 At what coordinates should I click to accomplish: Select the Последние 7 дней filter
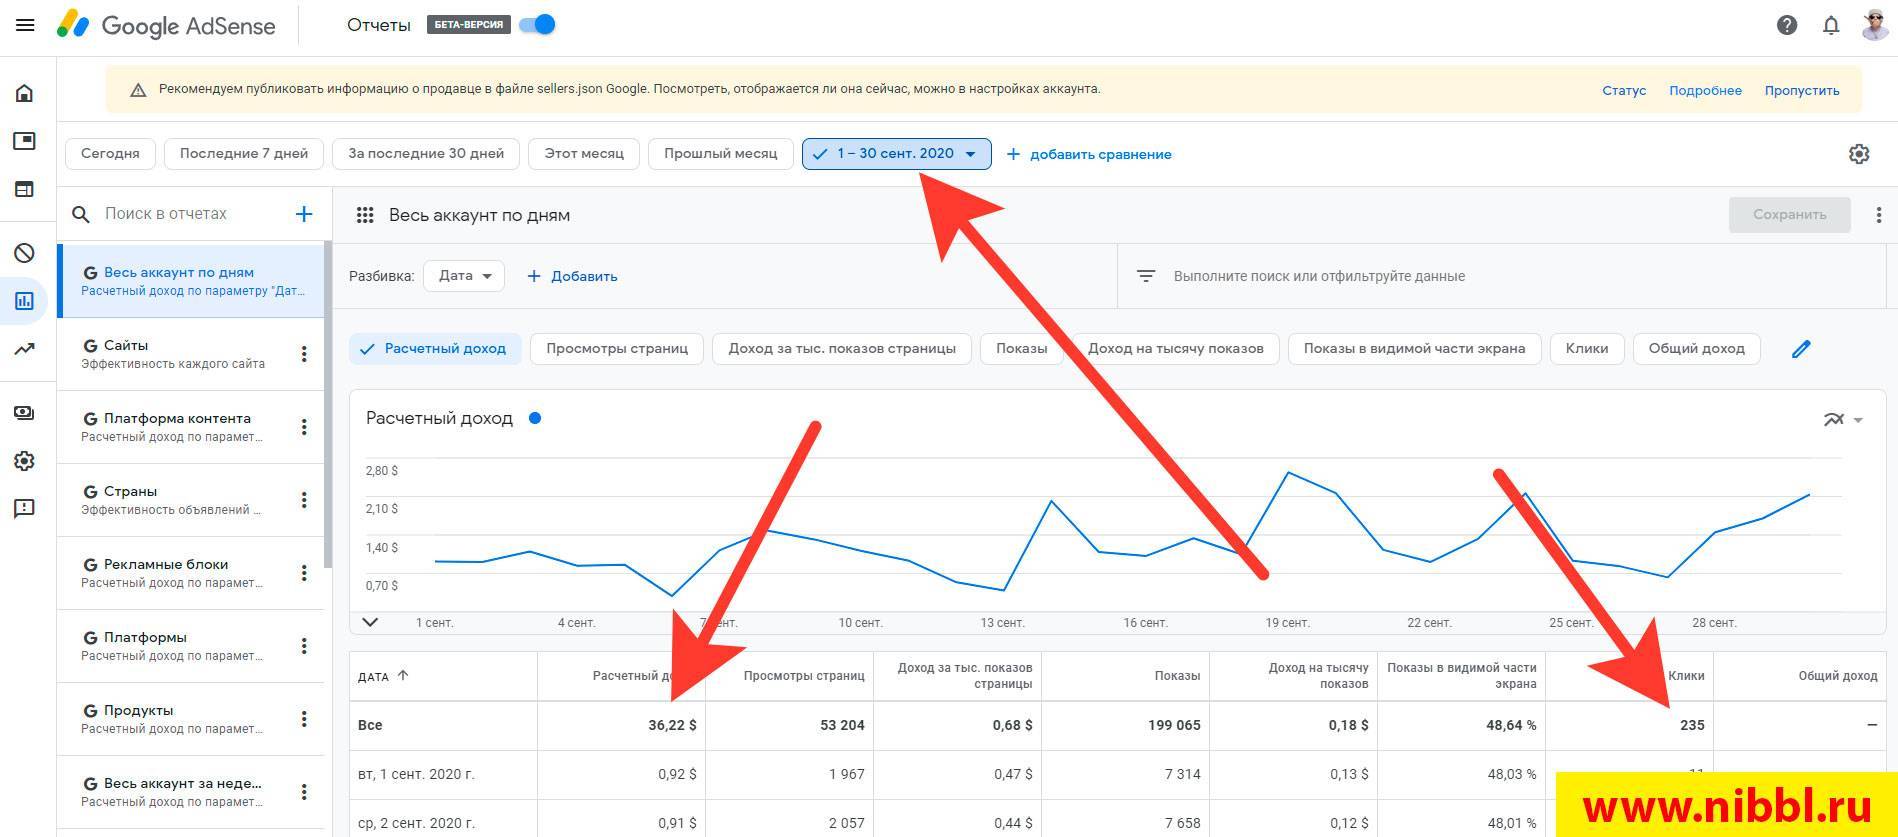(243, 154)
